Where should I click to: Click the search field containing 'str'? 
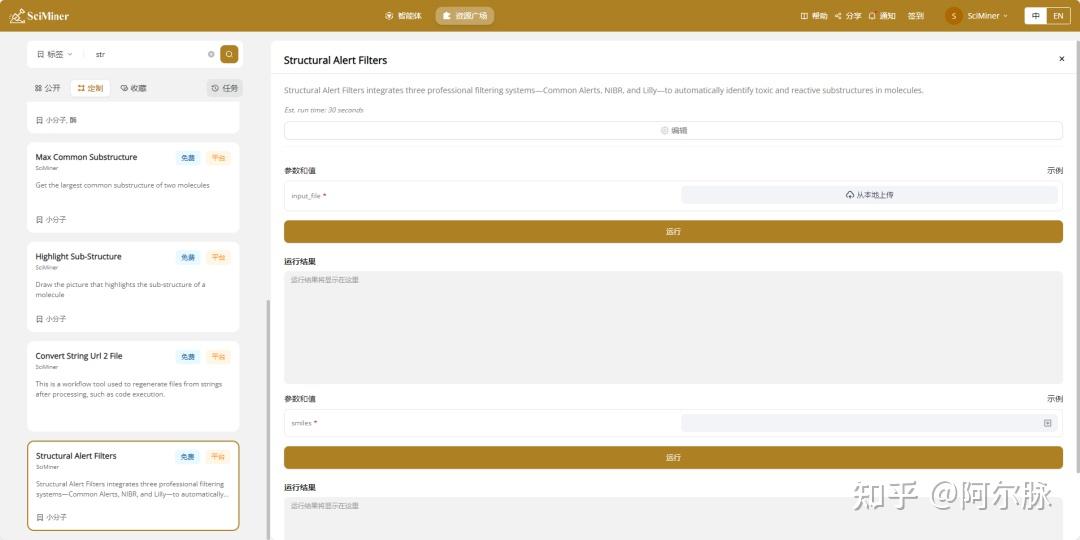148,54
